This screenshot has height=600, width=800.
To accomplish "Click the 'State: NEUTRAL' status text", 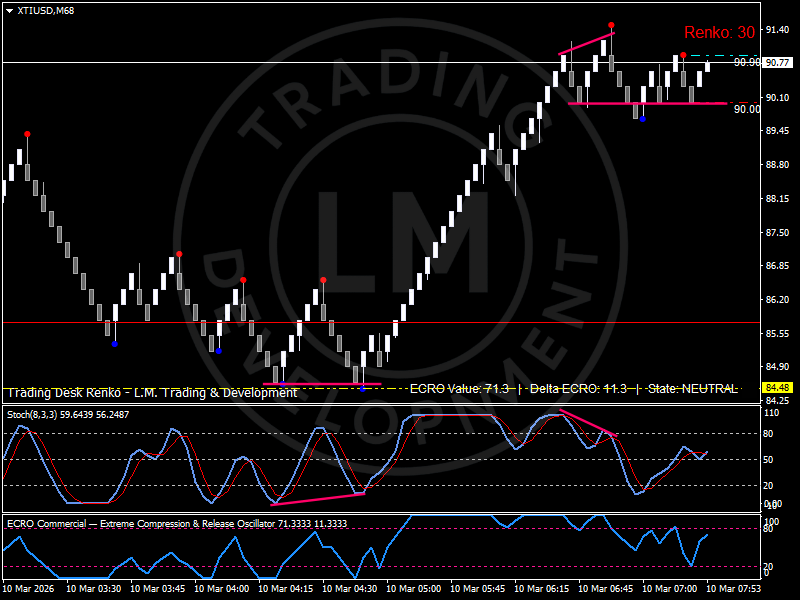I will click(693, 388).
